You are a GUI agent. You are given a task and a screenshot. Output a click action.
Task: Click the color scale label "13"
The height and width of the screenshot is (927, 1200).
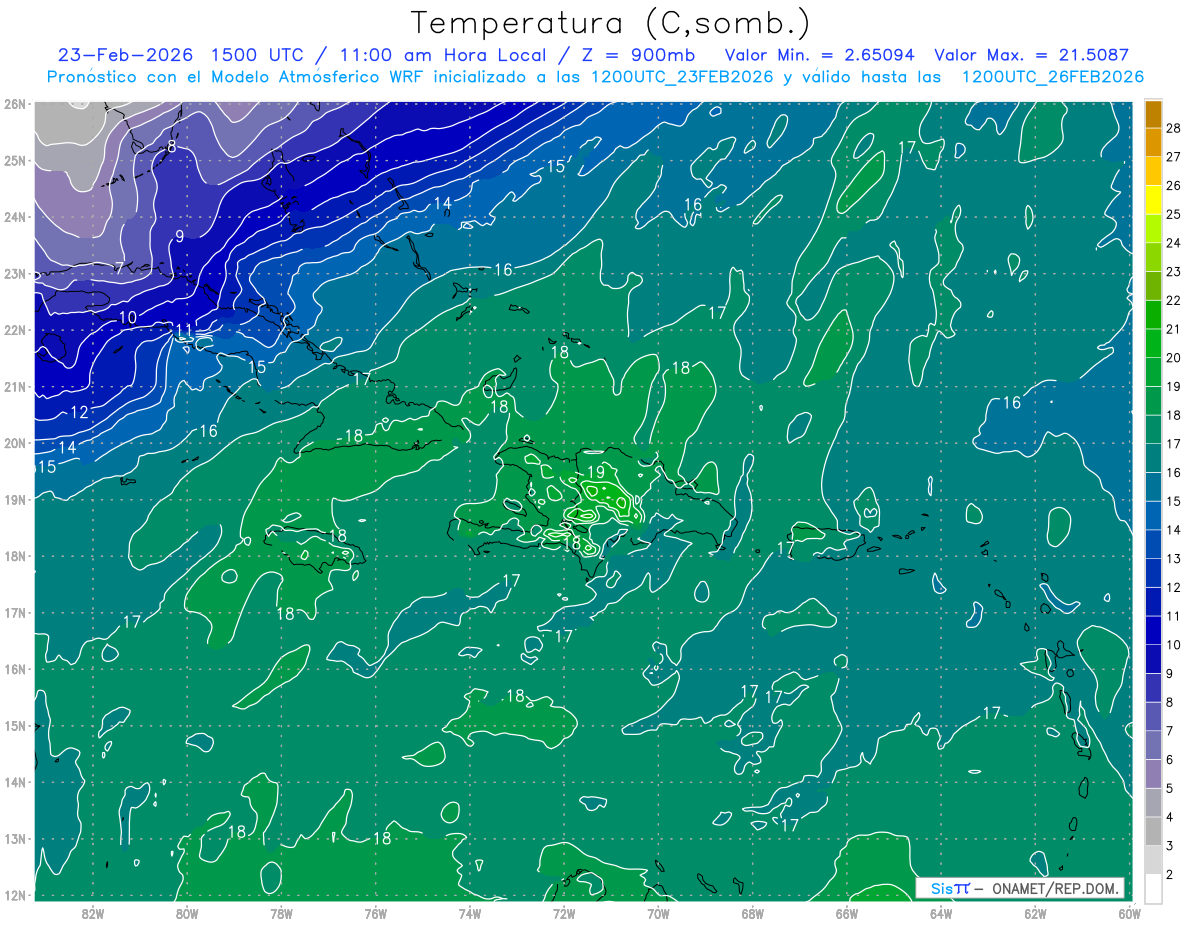(x=1173, y=558)
